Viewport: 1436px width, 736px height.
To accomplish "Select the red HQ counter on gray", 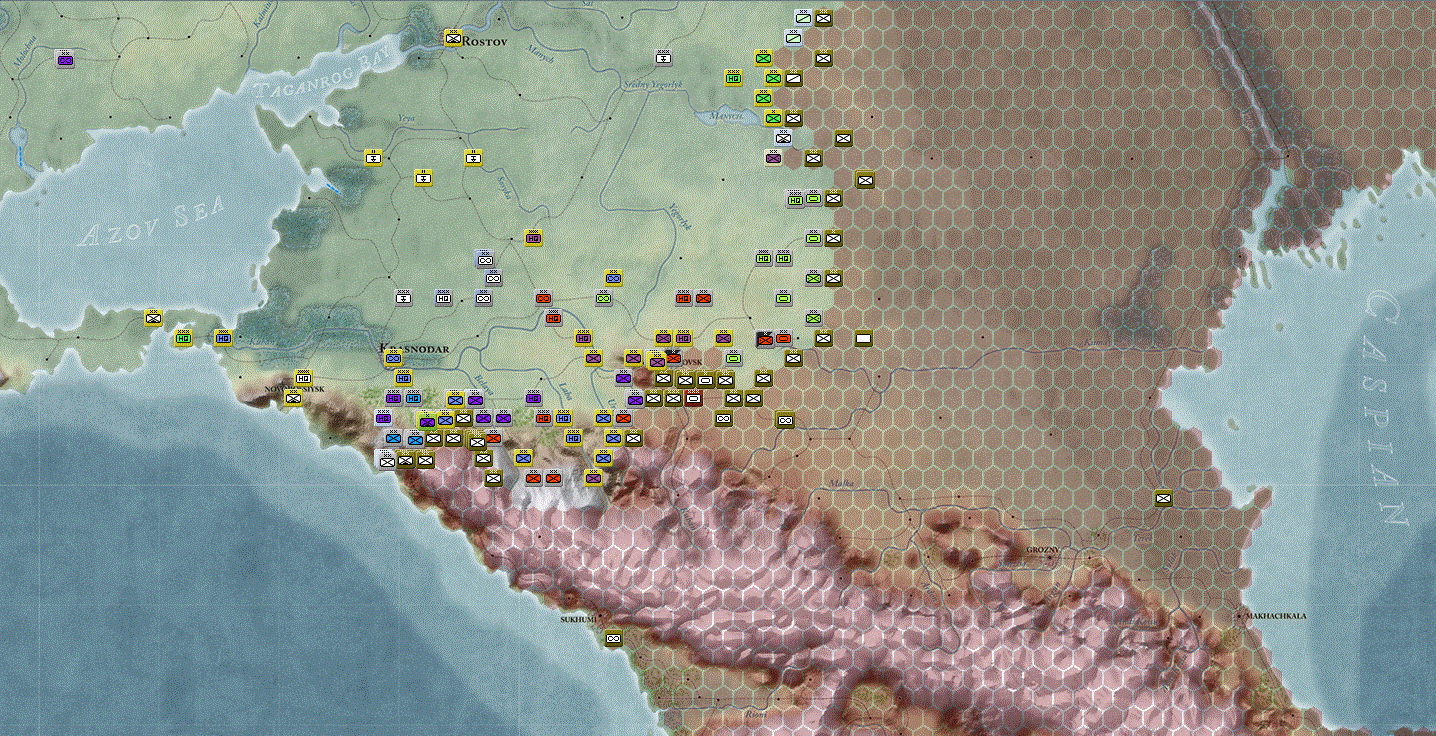I will click(x=553, y=318).
